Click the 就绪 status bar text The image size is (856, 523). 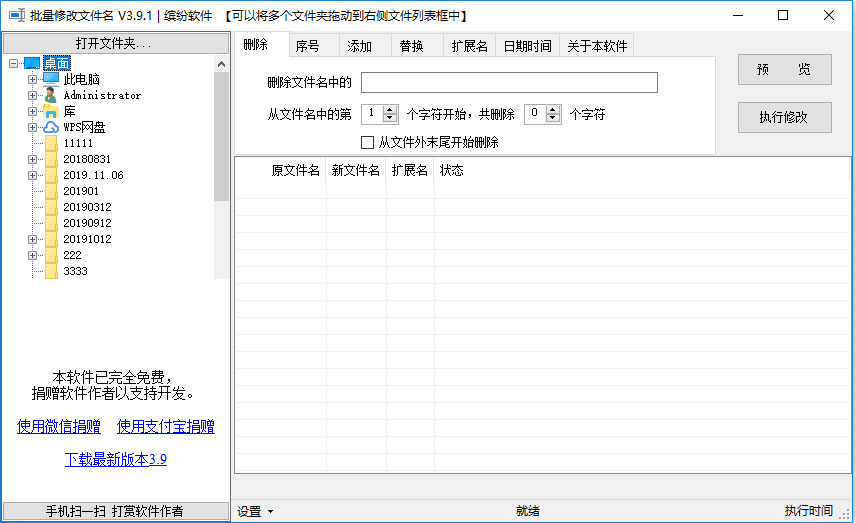[x=527, y=511]
